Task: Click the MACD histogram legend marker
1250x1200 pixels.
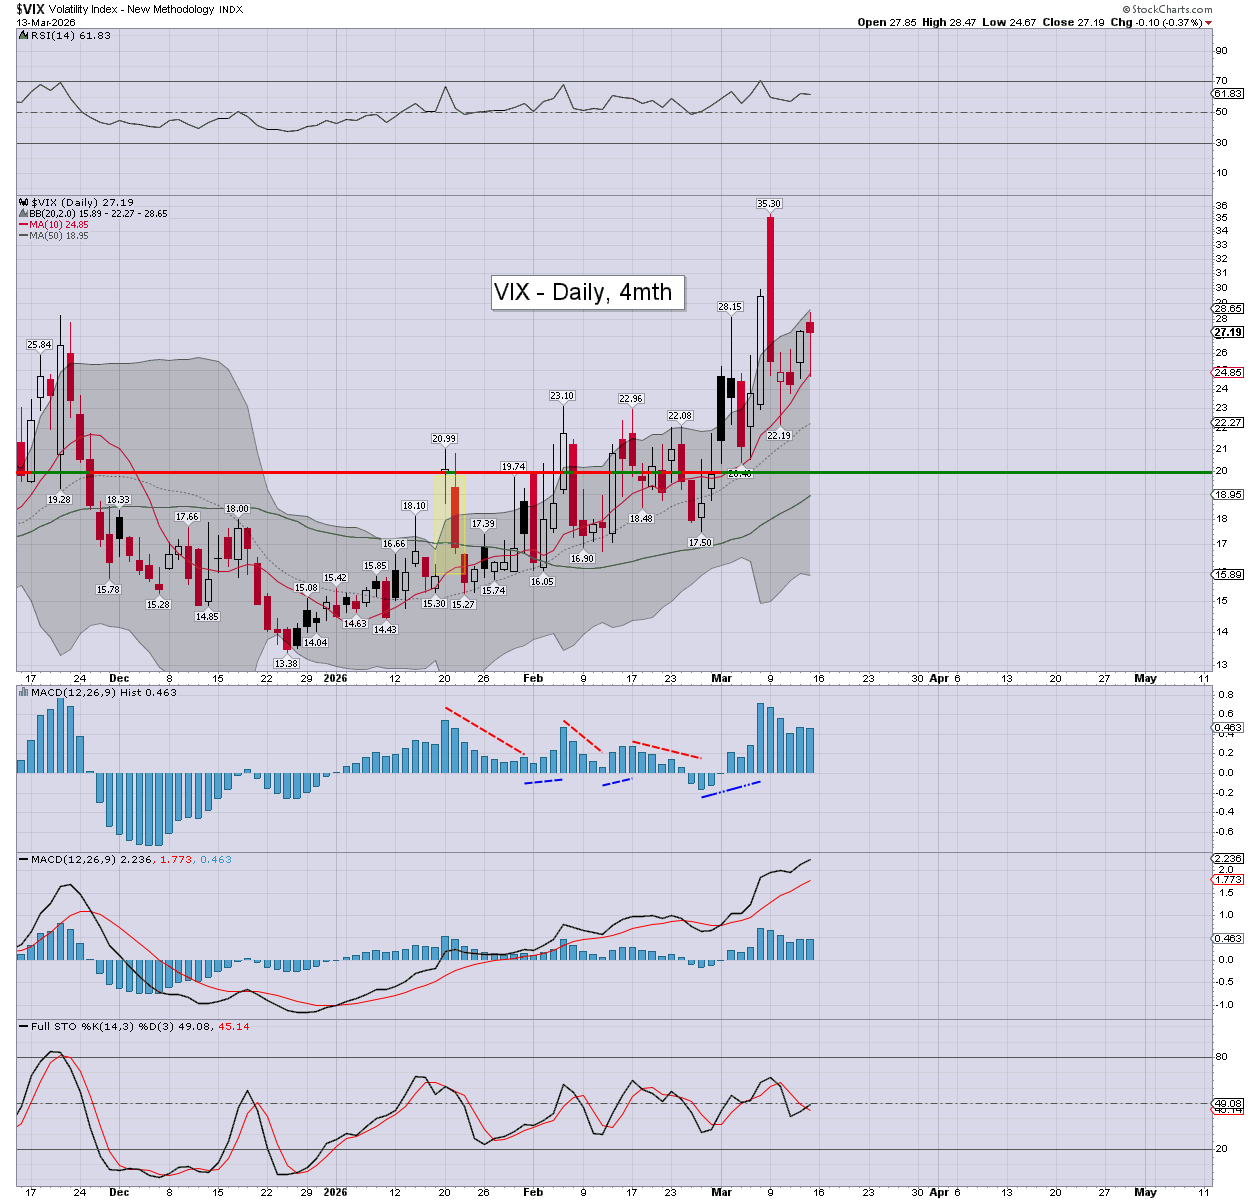Action: point(23,692)
